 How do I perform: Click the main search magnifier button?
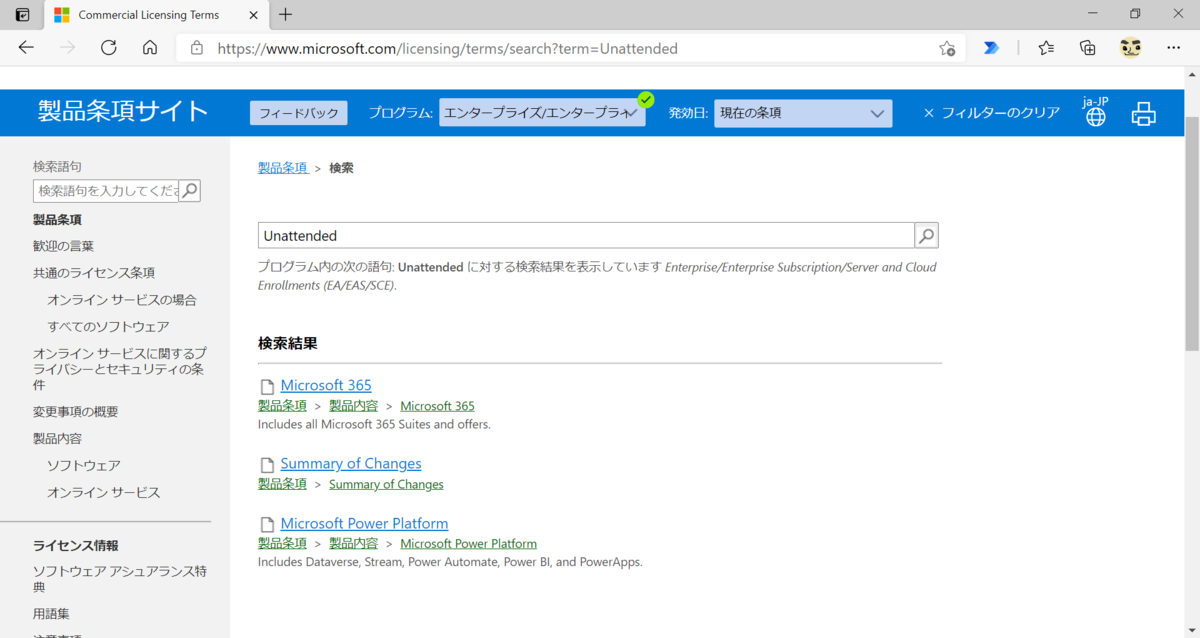[926, 236]
